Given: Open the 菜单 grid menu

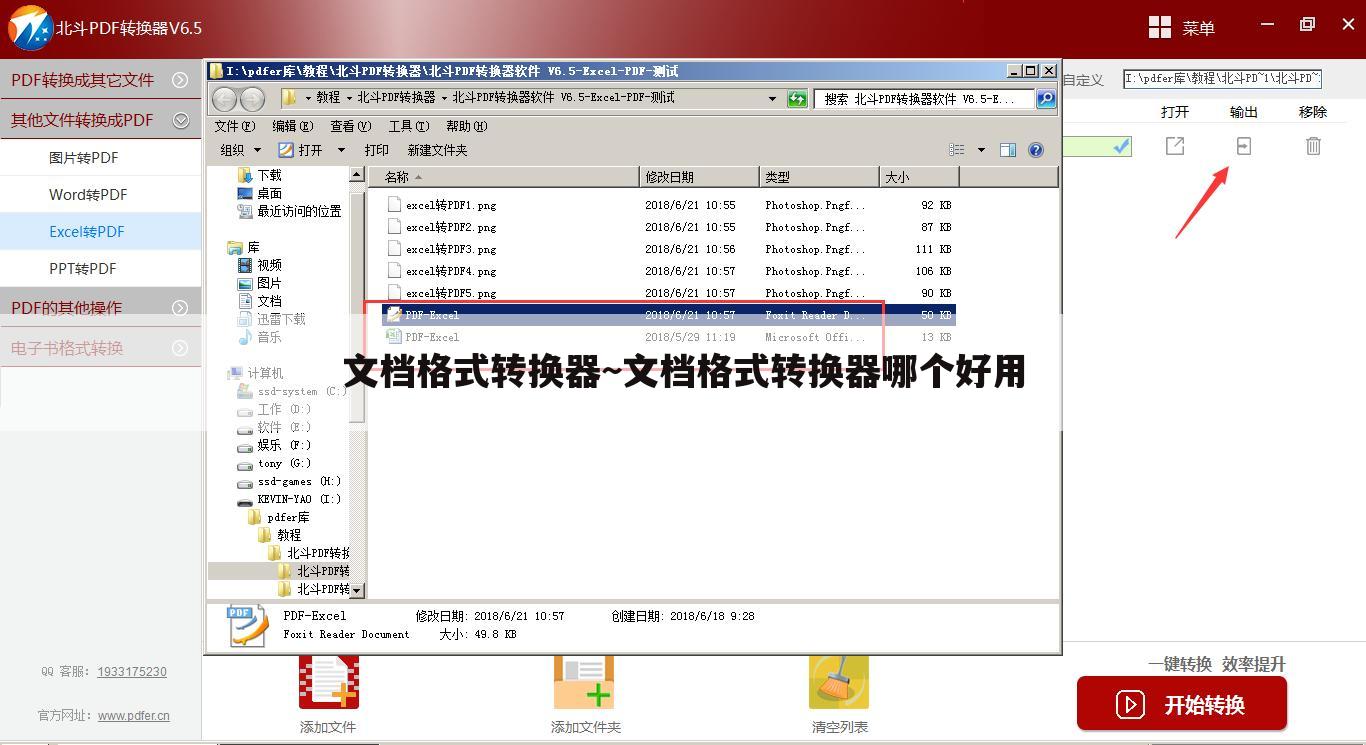Looking at the screenshot, I should [1181, 28].
